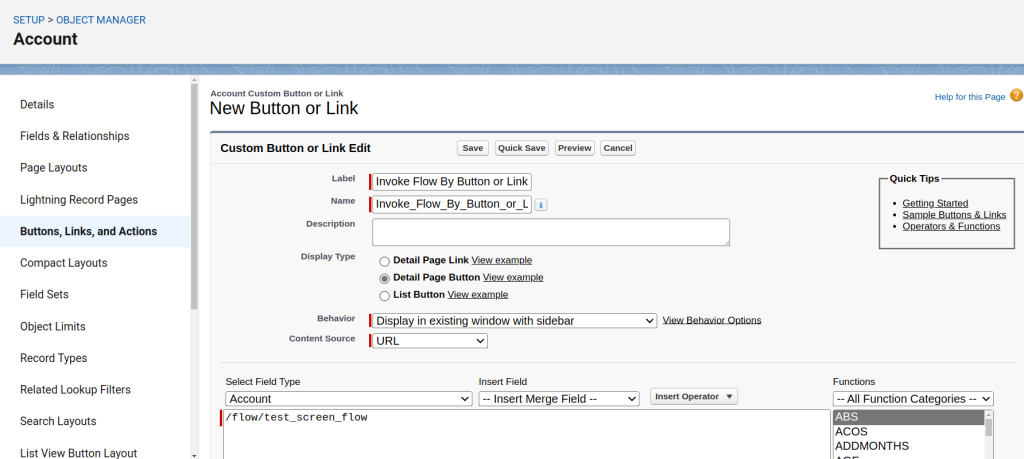This screenshot has width=1024, height=459.
Task: Select Detail Page Button radio option
Action: click(385, 278)
